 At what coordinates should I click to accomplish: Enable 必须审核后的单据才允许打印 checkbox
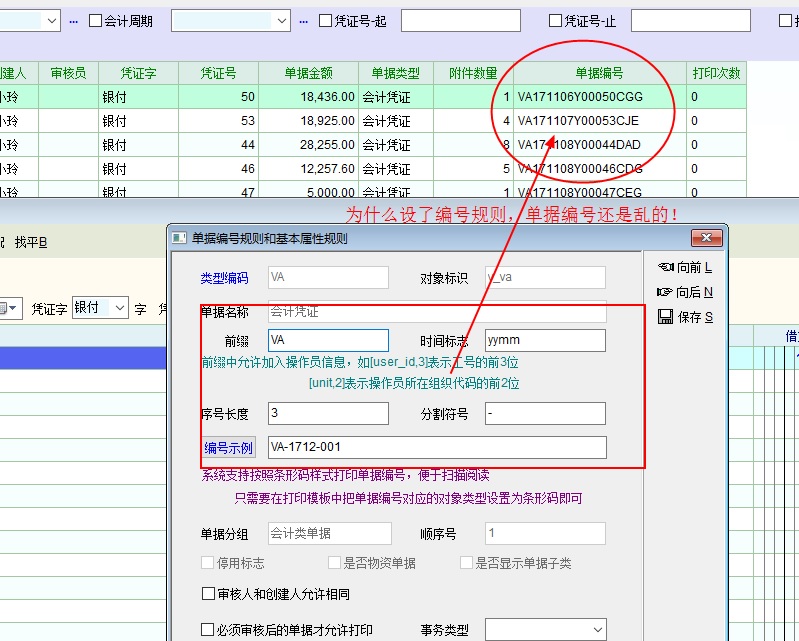(x=208, y=630)
